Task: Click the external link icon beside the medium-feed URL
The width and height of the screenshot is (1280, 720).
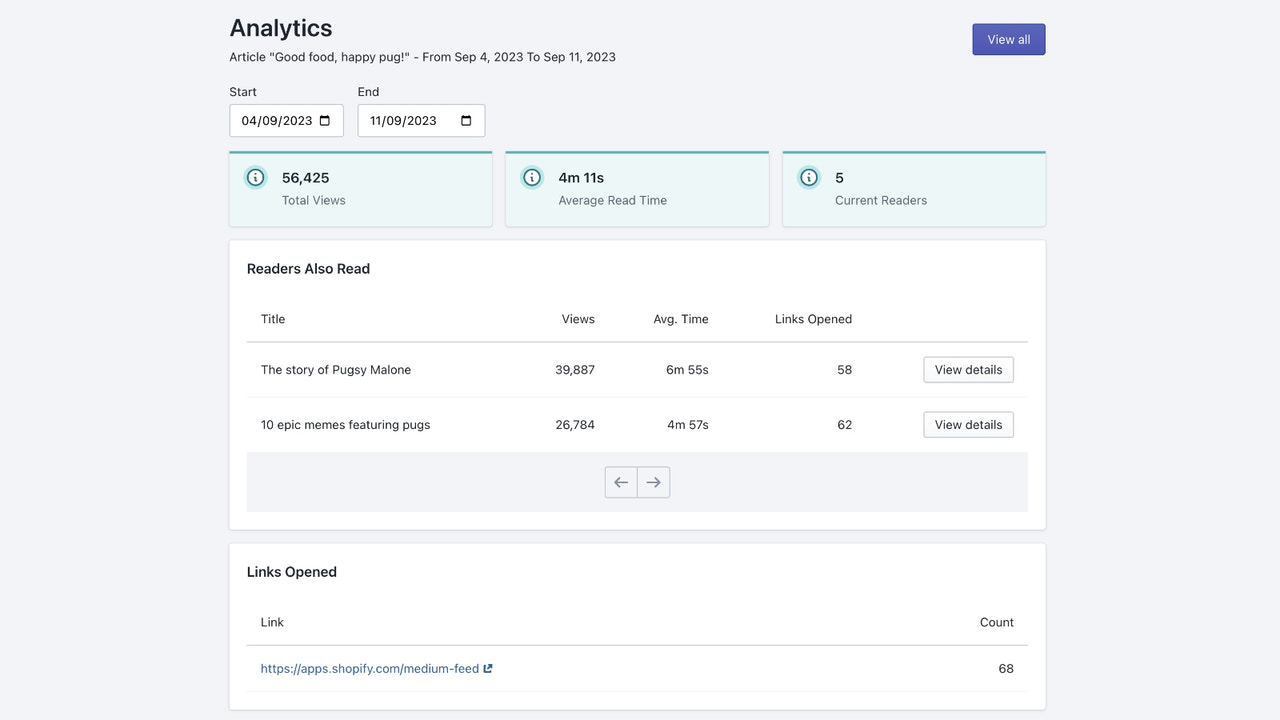Action: [488, 668]
